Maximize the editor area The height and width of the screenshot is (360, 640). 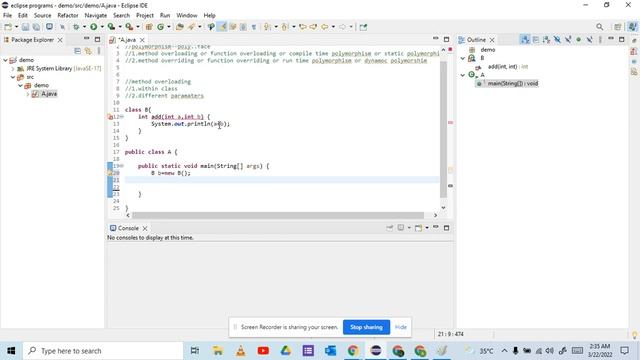pyautogui.click(x=447, y=39)
